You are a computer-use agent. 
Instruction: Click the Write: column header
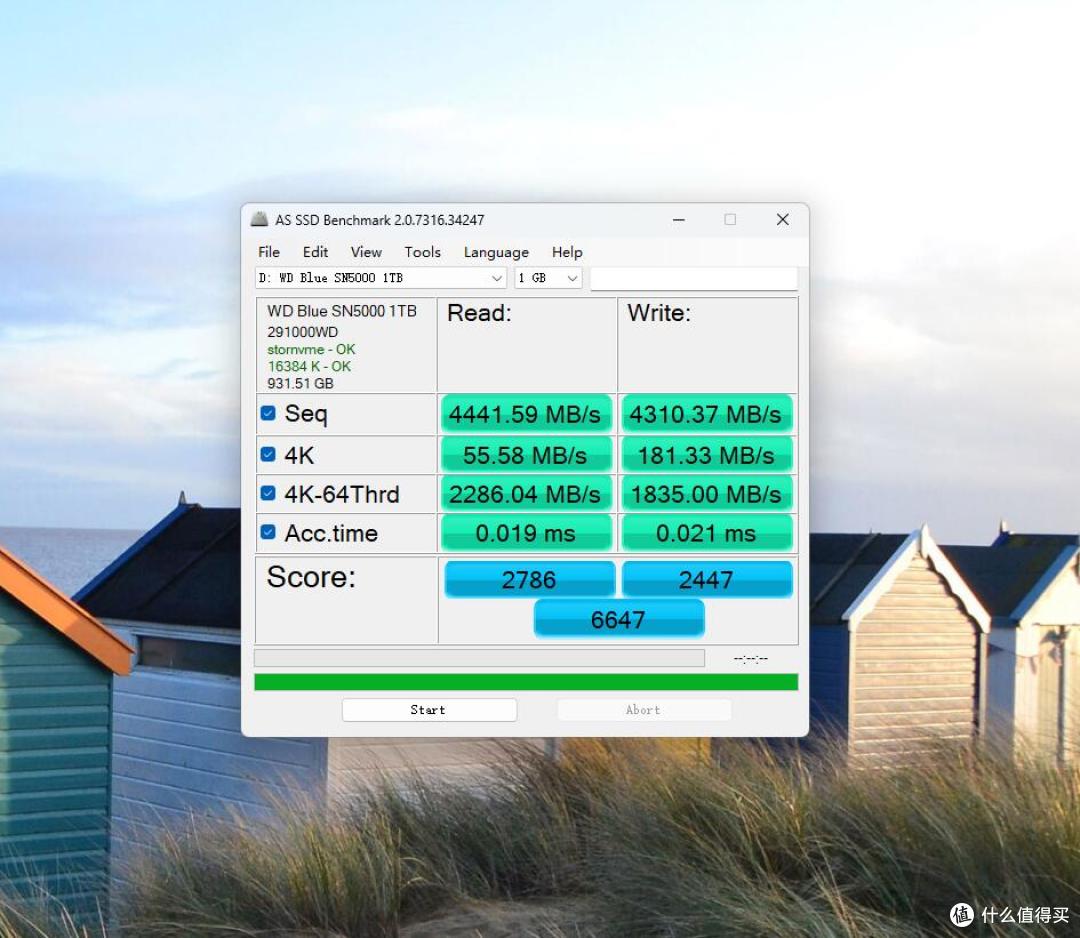[659, 313]
